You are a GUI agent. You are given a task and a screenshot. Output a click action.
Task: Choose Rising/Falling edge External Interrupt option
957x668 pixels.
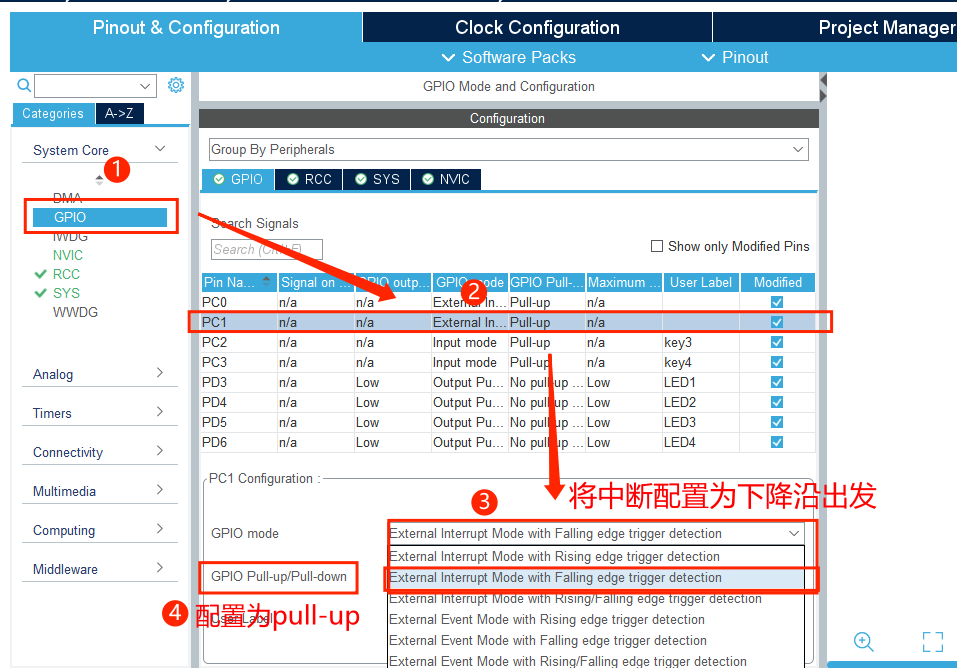click(596, 598)
